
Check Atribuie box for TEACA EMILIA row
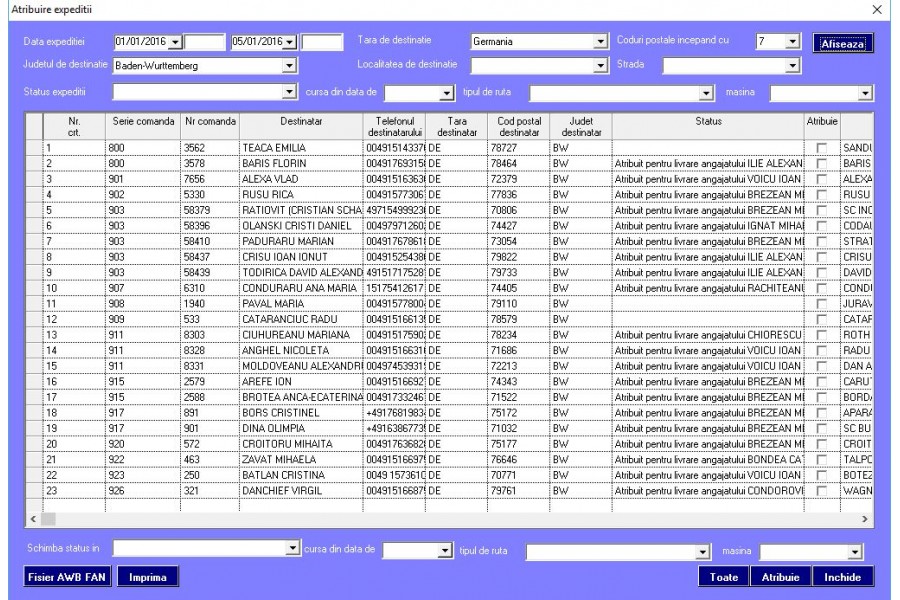pos(822,148)
